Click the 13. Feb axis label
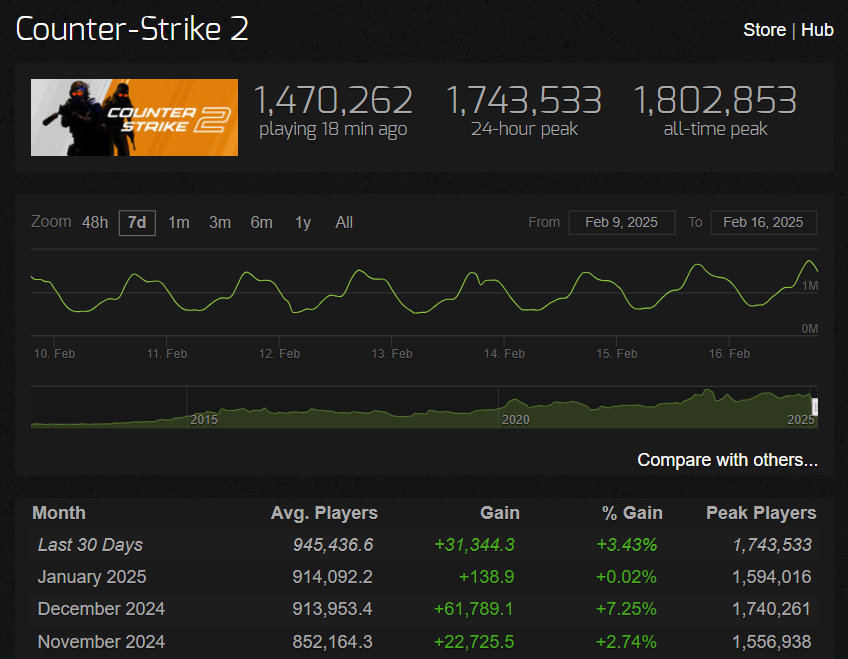 [x=392, y=354]
